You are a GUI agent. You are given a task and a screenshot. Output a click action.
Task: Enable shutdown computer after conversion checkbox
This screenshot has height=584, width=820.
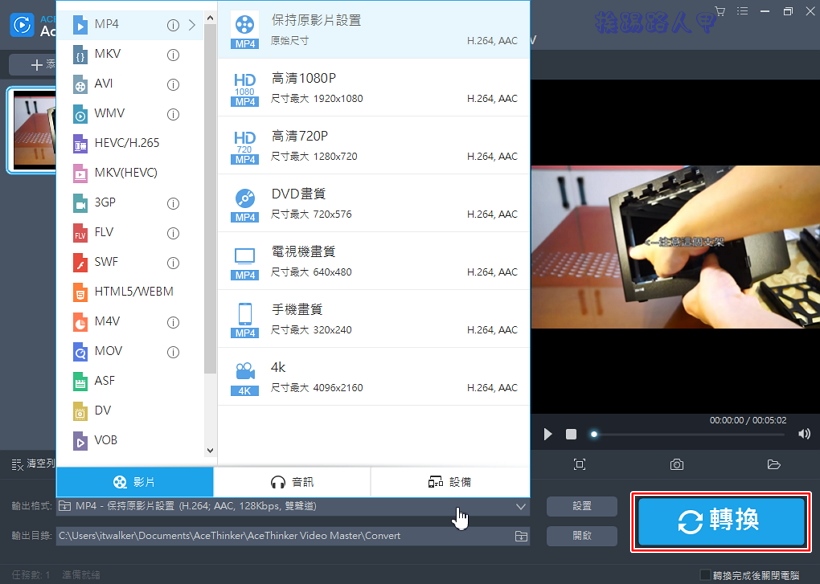pyautogui.click(x=706, y=575)
